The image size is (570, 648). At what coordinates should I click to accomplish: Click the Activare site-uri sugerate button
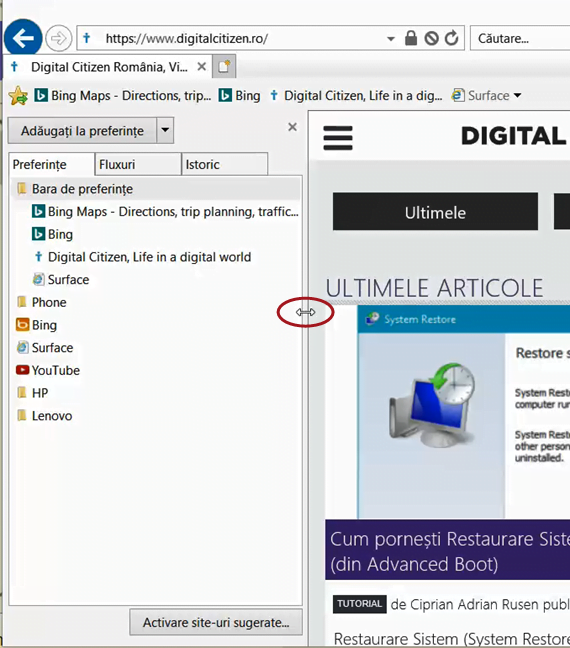tap(216, 622)
